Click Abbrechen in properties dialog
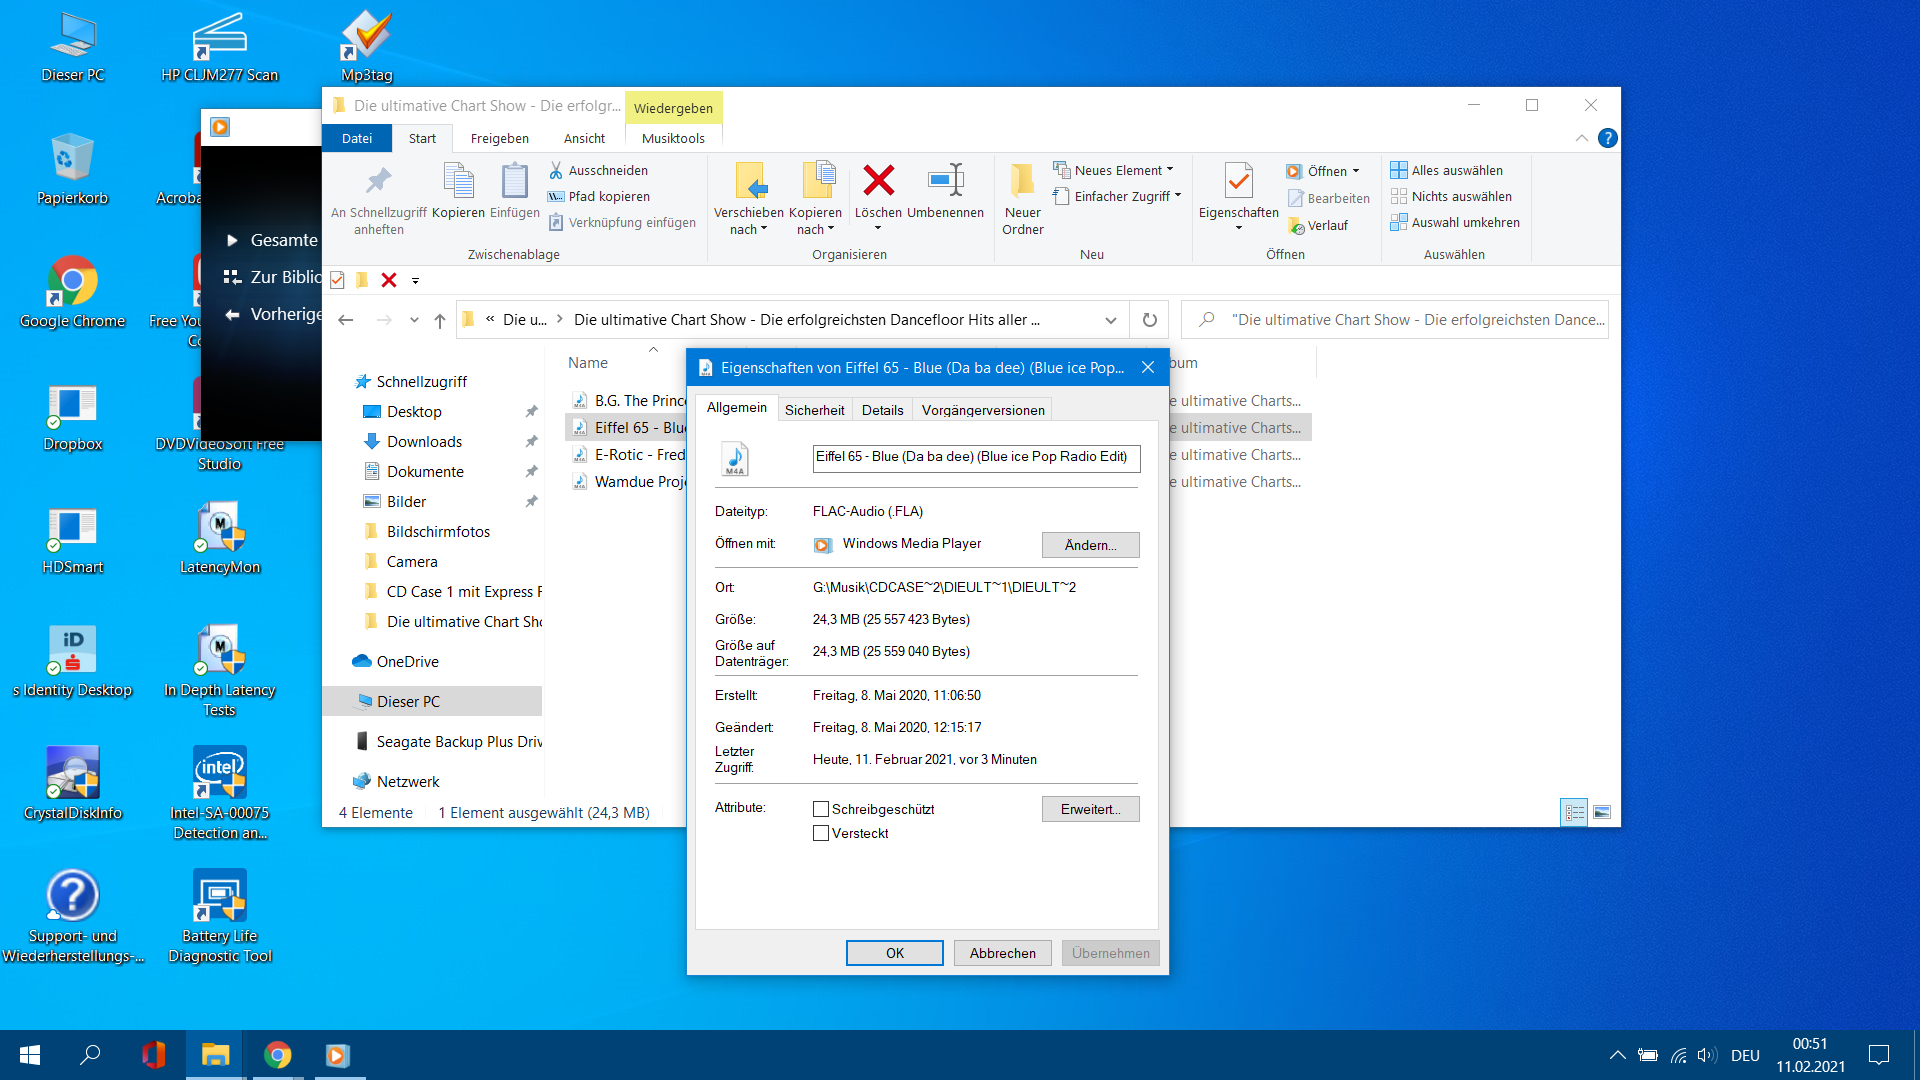 [1003, 953]
